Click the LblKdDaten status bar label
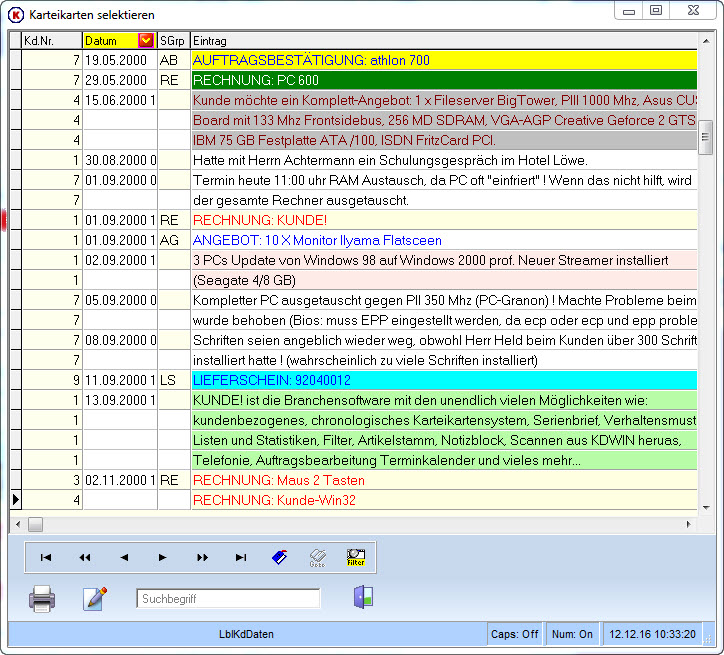Screen dimensions: 724x655 pos(246,634)
